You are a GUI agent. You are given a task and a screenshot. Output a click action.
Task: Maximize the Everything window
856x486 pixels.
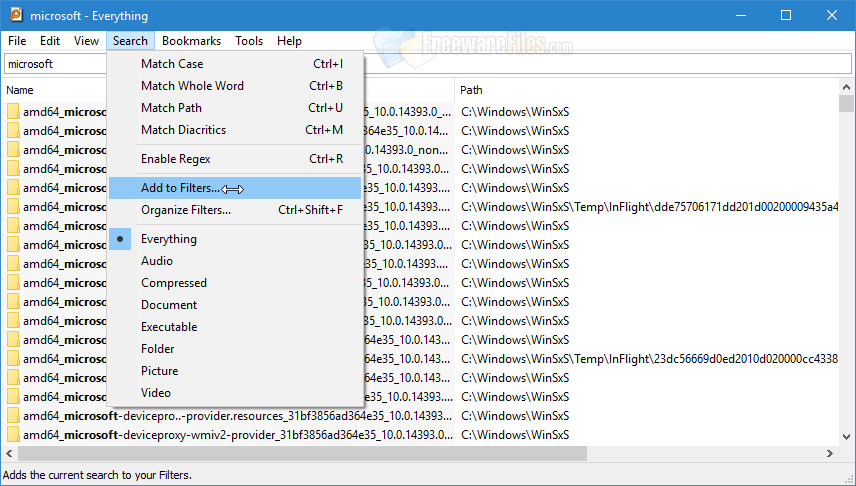click(786, 15)
